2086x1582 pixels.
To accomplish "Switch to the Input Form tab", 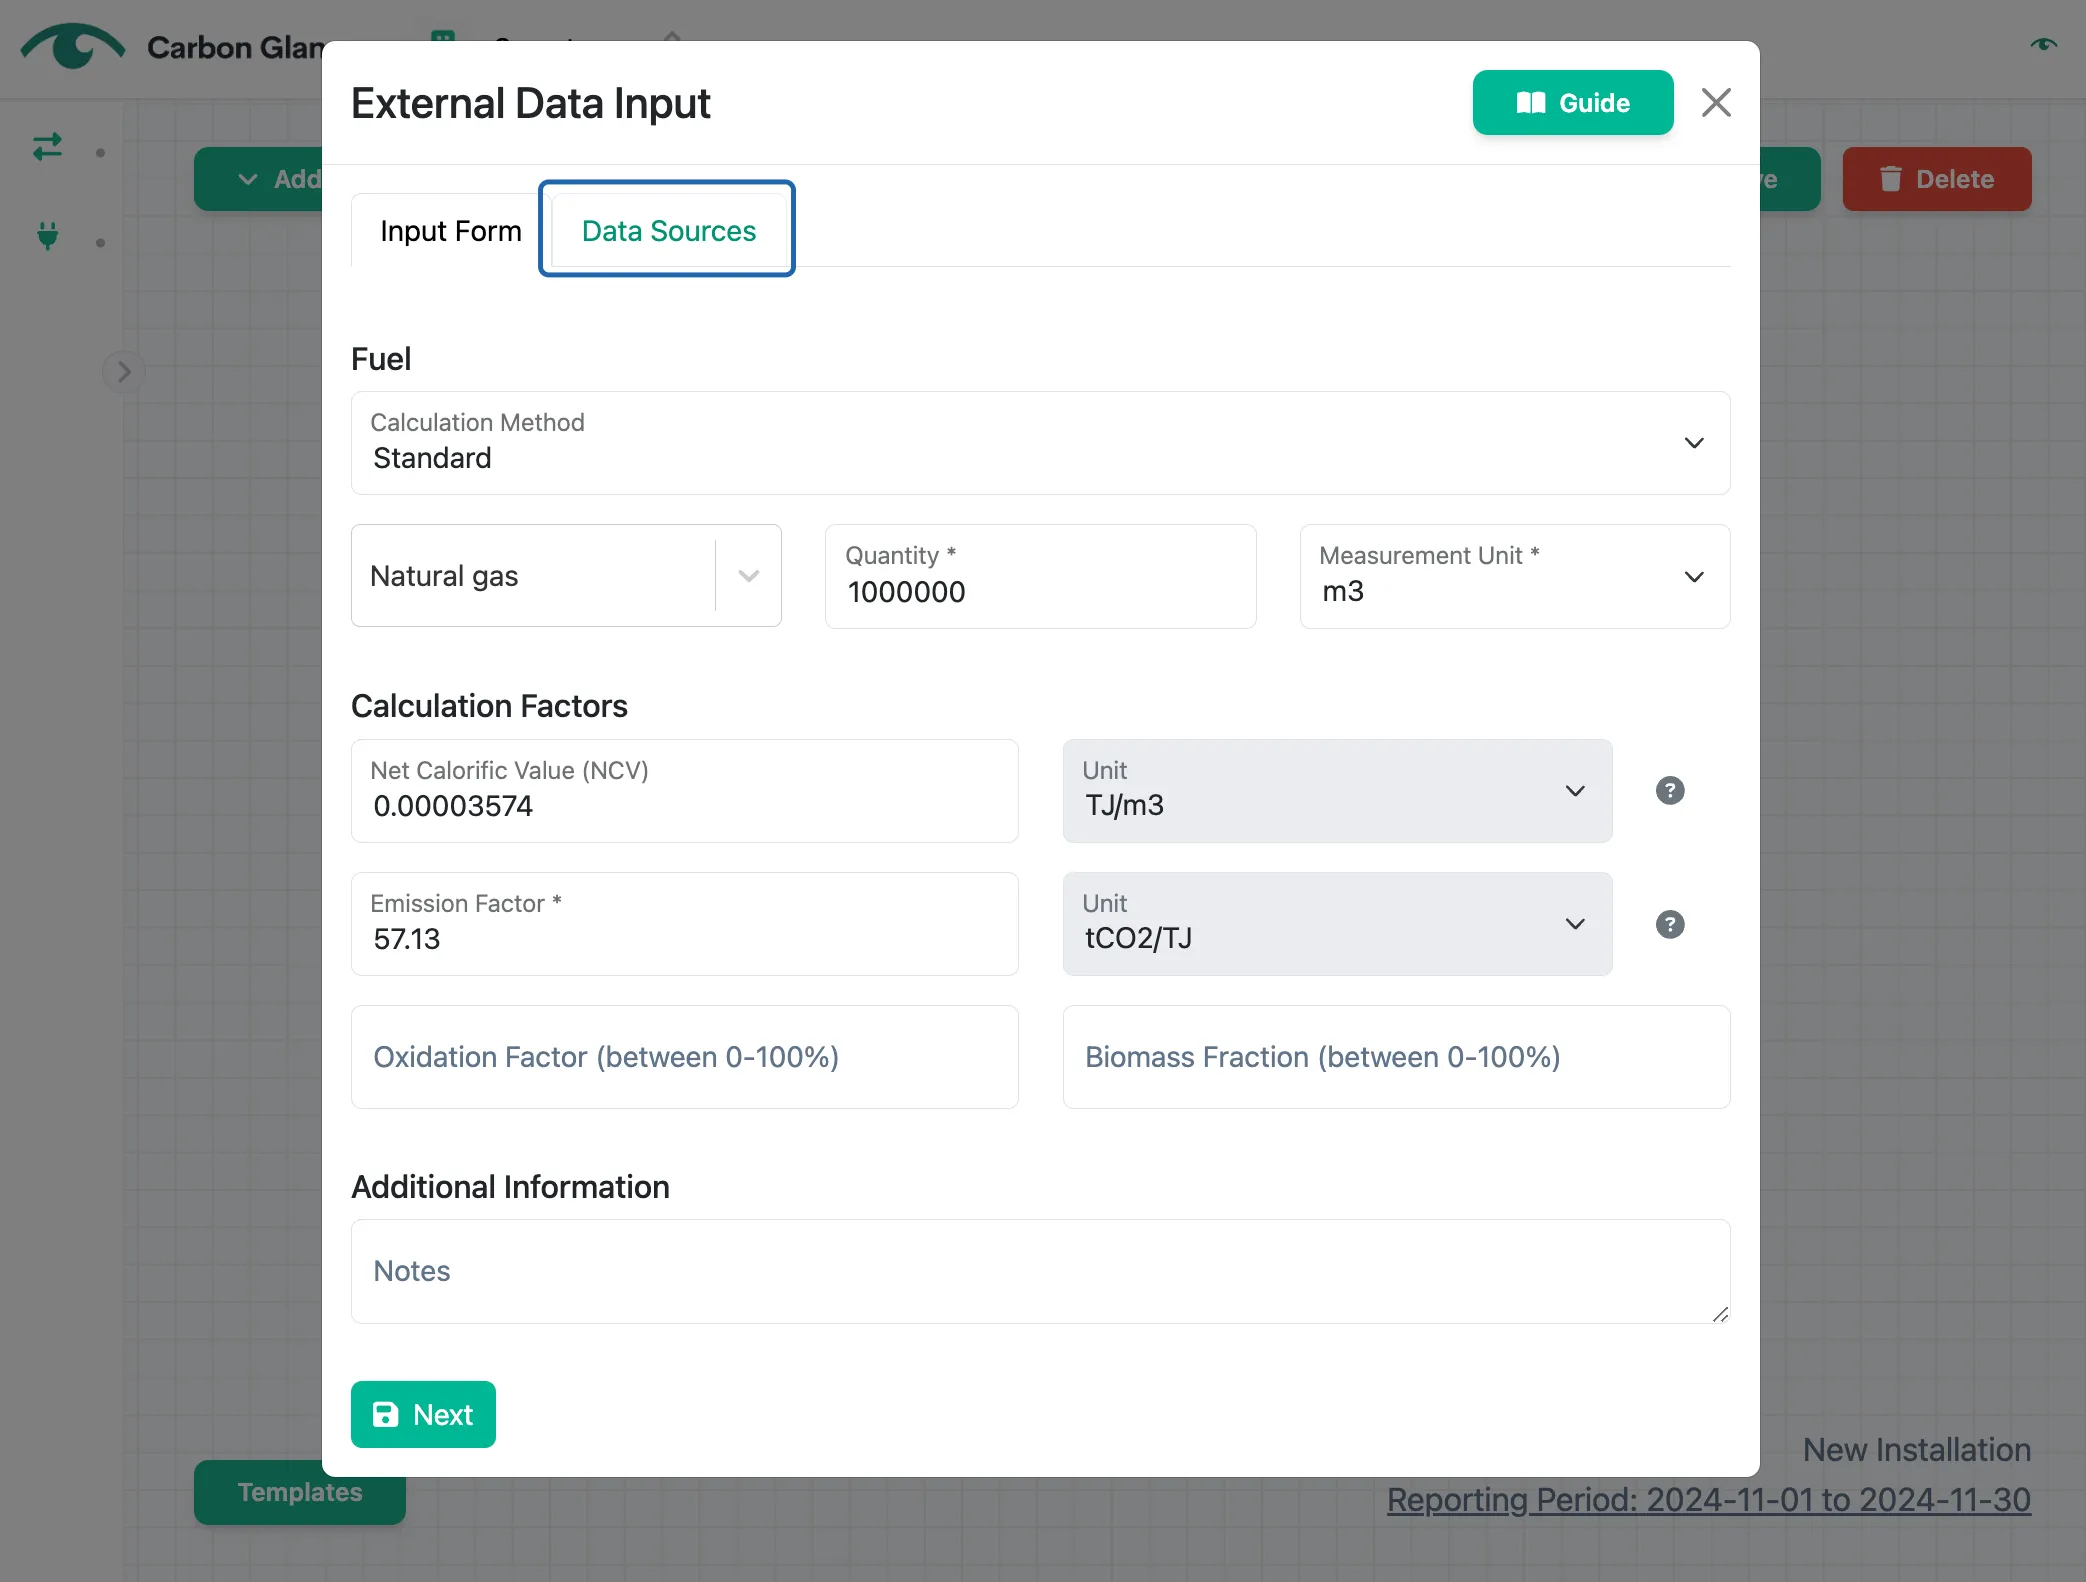I will (x=451, y=231).
